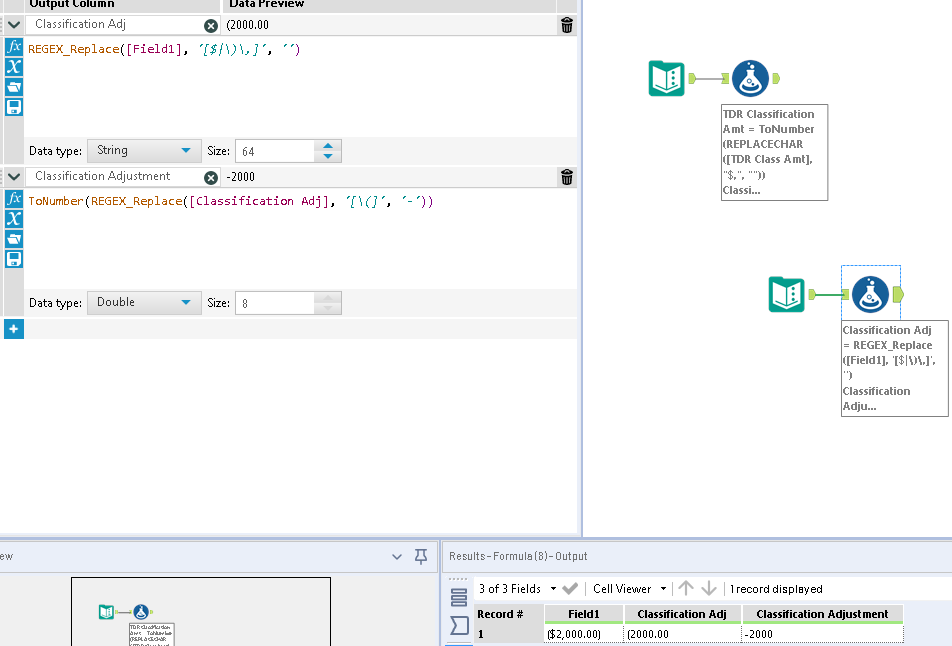Delete the Classification Adj expression
The image size is (952, 646).
click(x=566, y=25)
